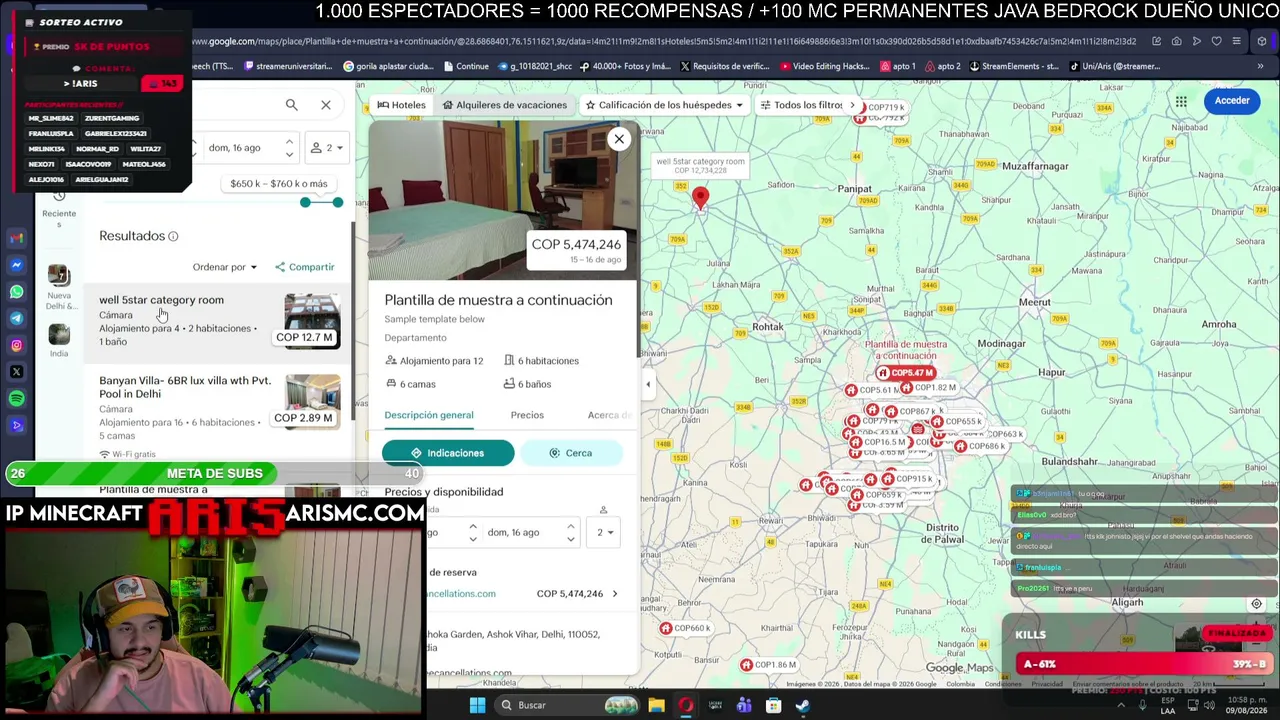Screen dimensions: 1280x720
Task: Close the place details card
Action: point(619,139)
